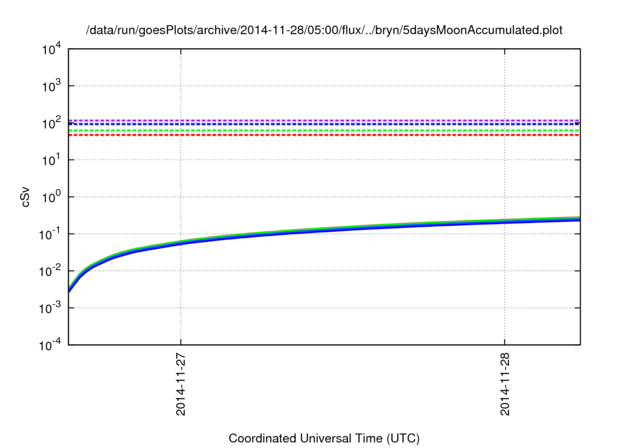
Task: Click the 10^-1 y-axis label
Action: (50, 235)
